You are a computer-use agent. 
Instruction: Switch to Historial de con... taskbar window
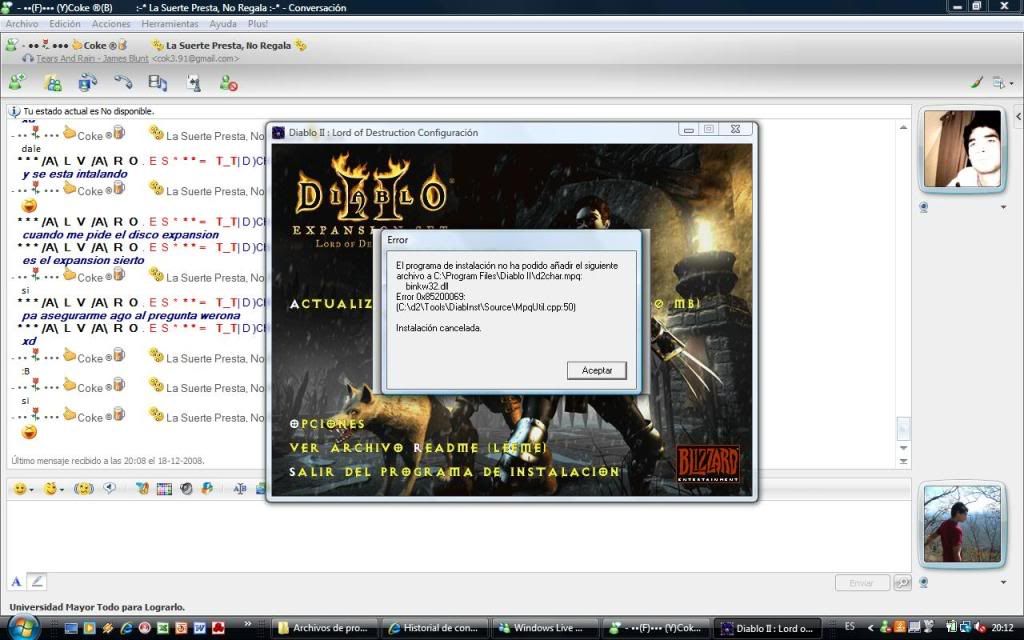tap(436, 628)
